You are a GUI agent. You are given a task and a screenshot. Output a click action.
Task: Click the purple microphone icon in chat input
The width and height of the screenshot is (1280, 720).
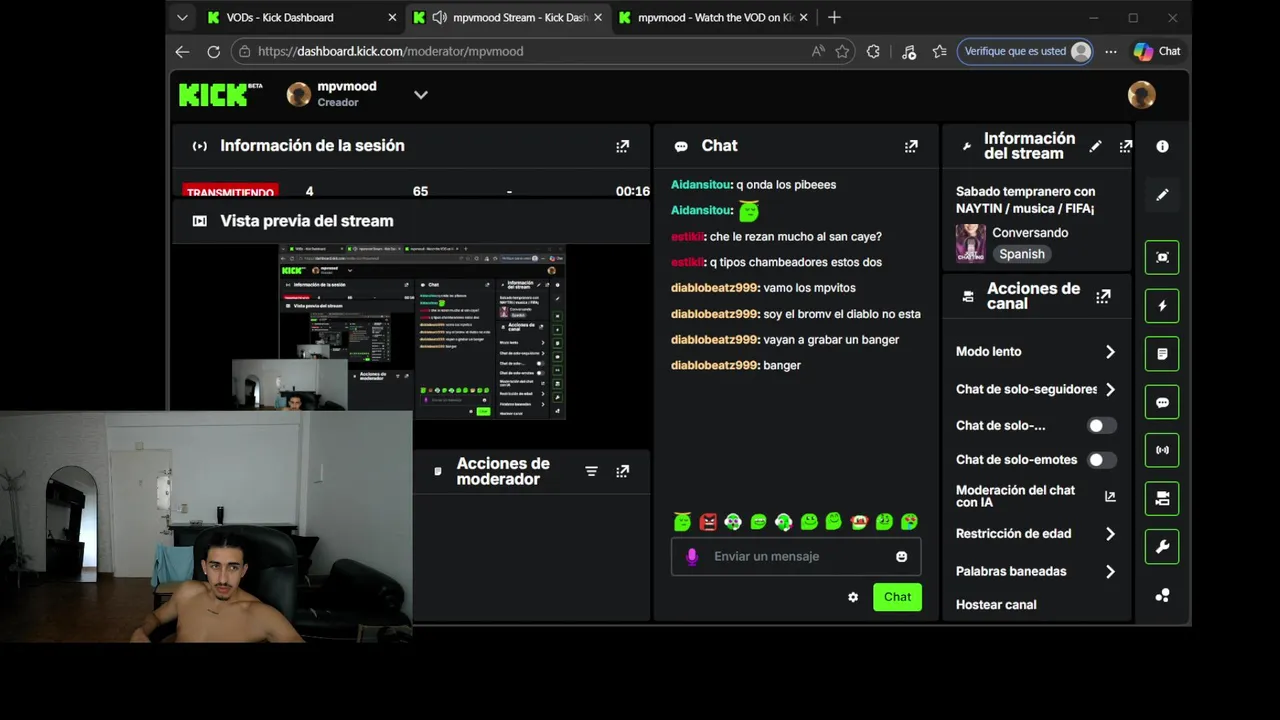pos(691,557)
